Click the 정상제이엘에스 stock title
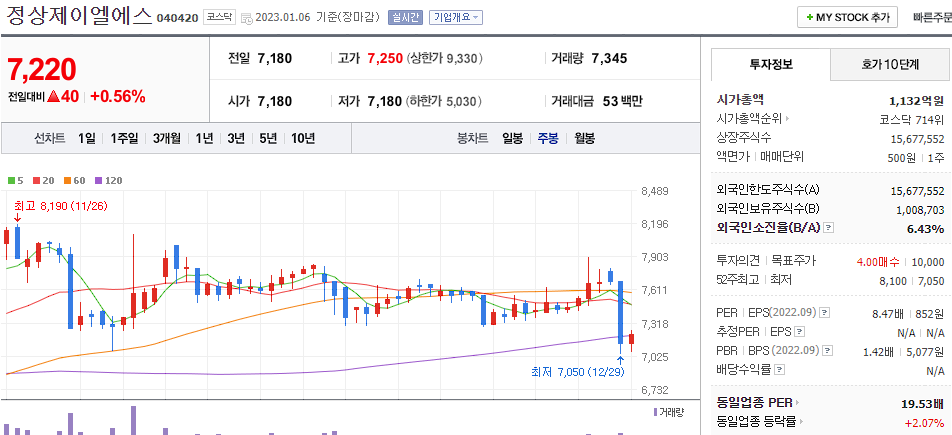The width and height of the screenshot is (952, 435). 78,16
